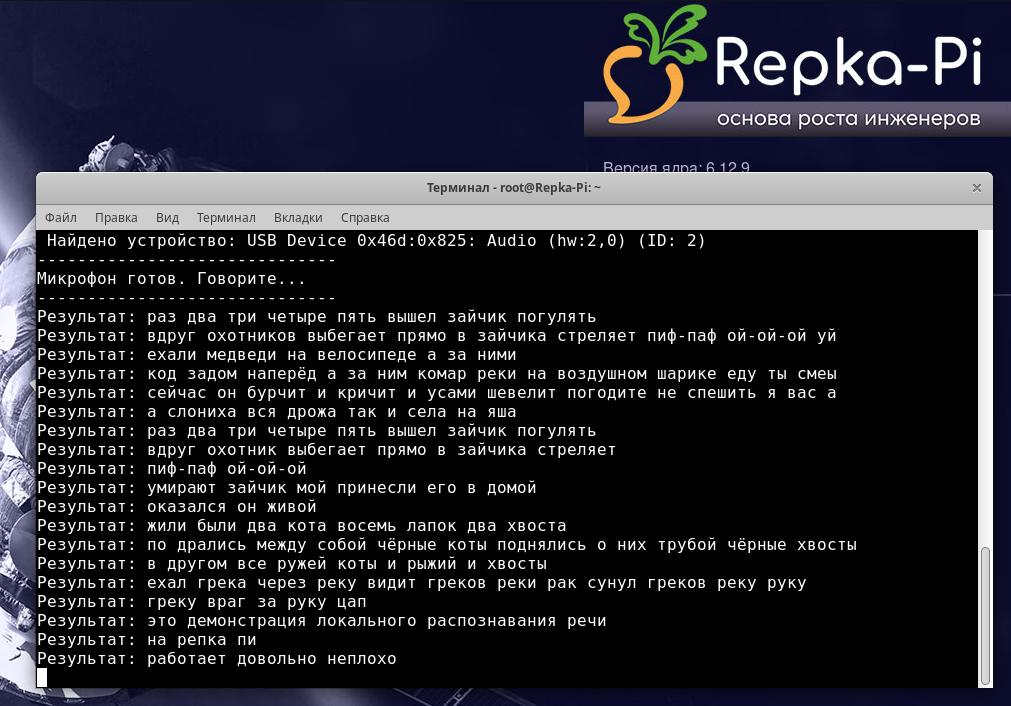Screen dimensions: 1011x706
Task: Open the Терминал menu in menu bar
Action: coord(226,217)
